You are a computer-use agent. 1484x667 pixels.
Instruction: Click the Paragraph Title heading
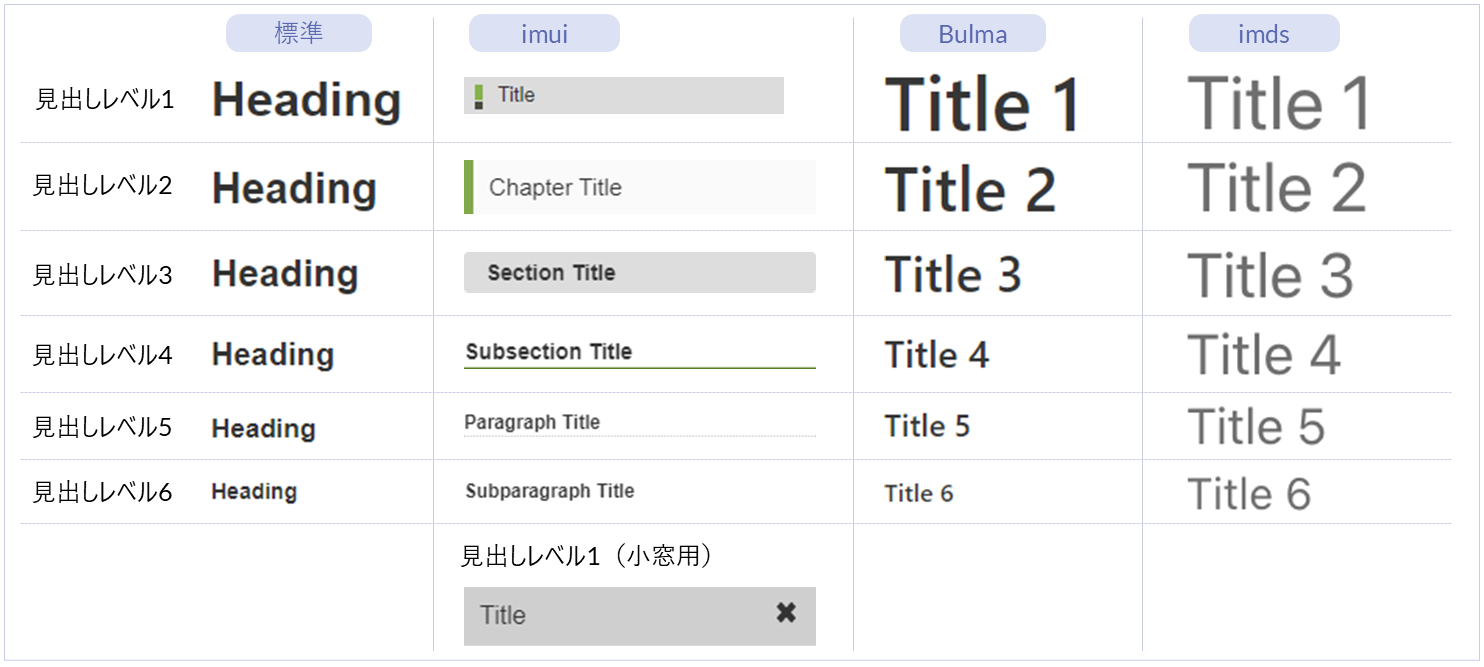532,422
